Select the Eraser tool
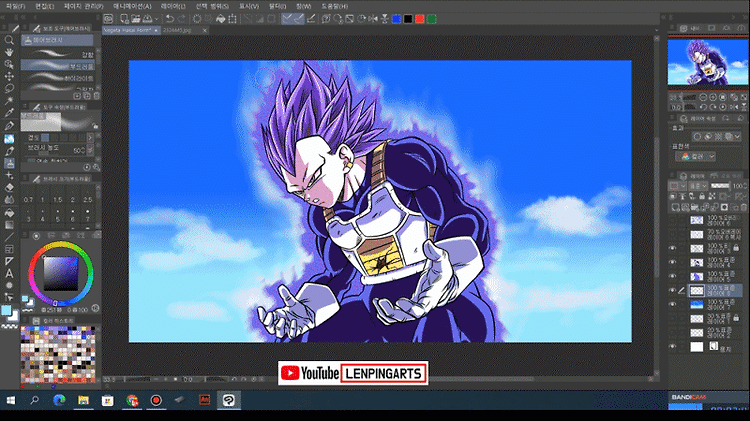This screenshot has width=750, height=421. [x=9, y=188]
